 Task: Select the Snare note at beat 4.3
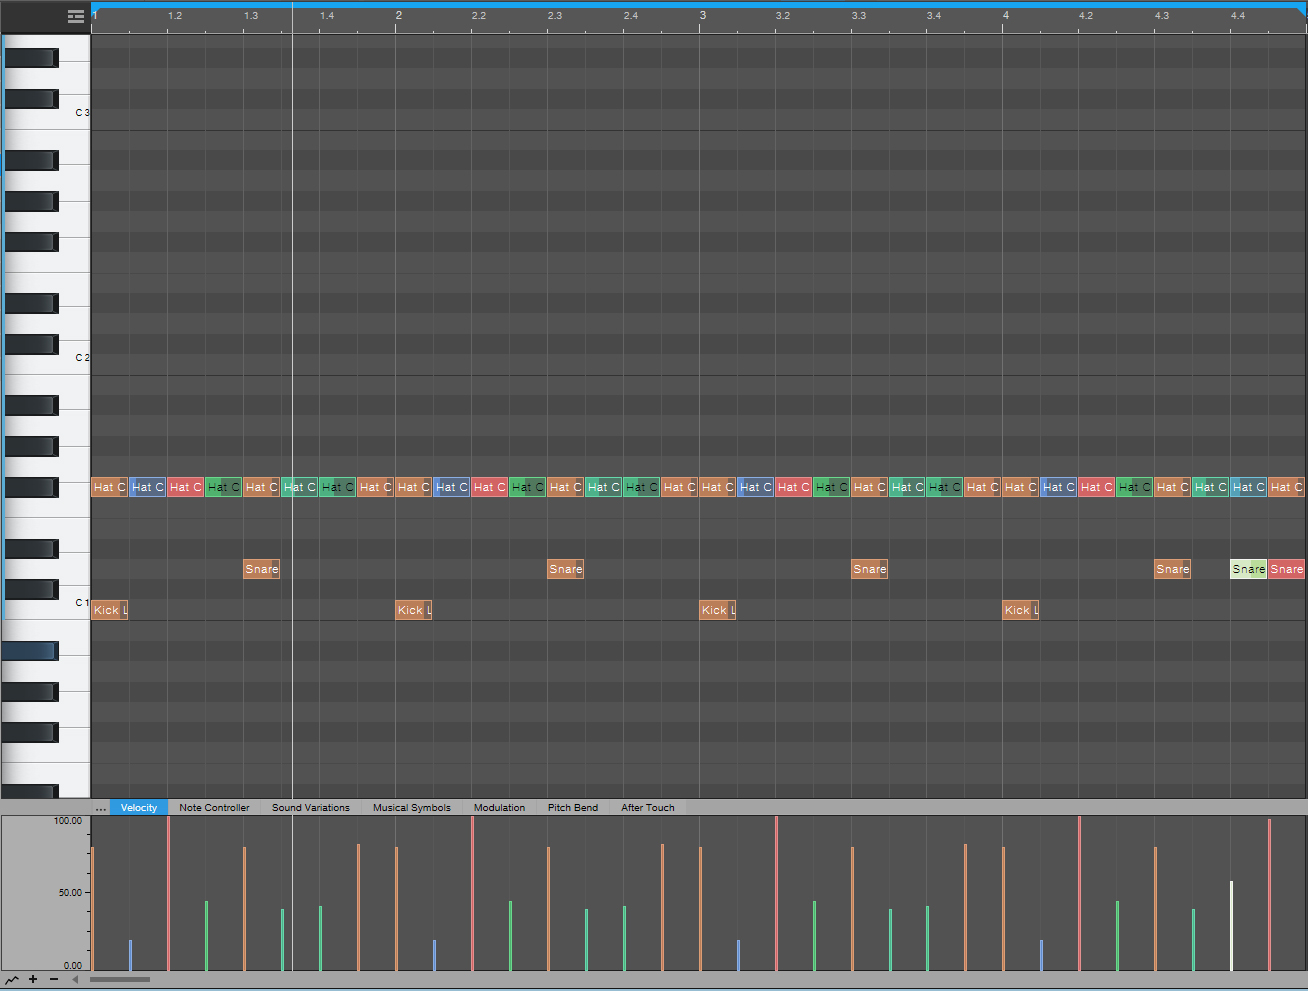tap(1173, 569)
